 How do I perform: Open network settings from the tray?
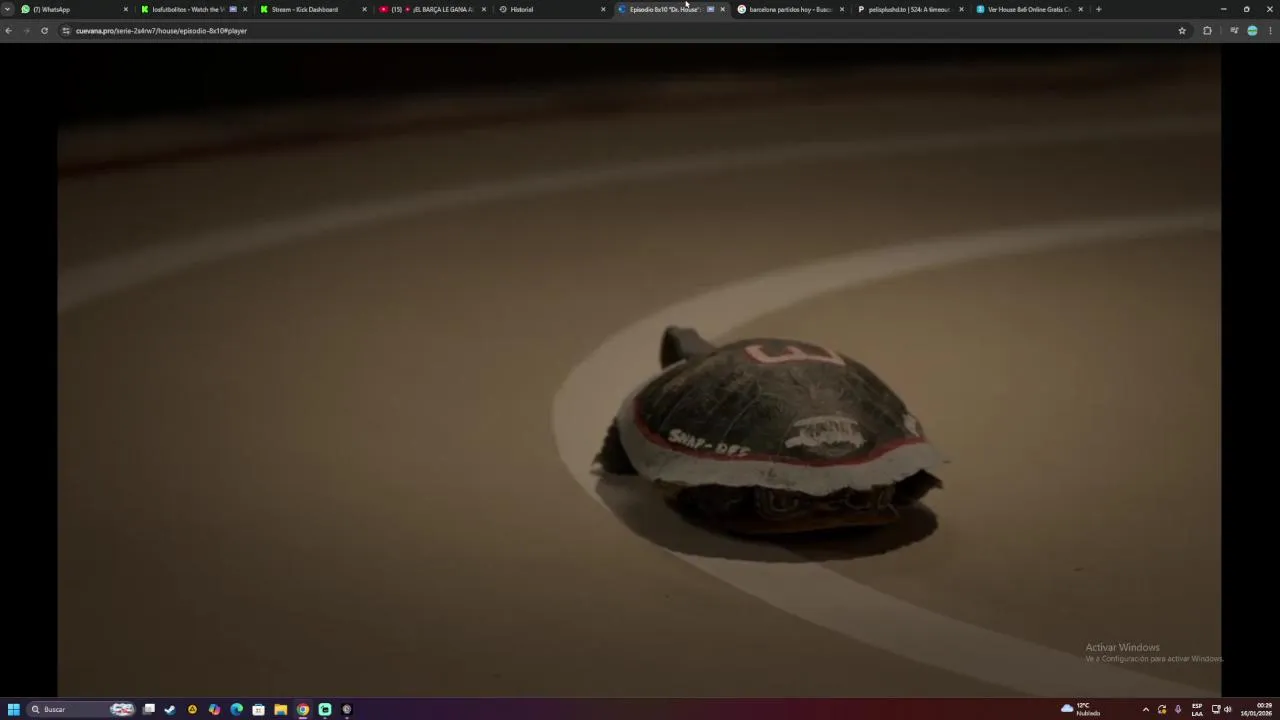[1216, 709]
